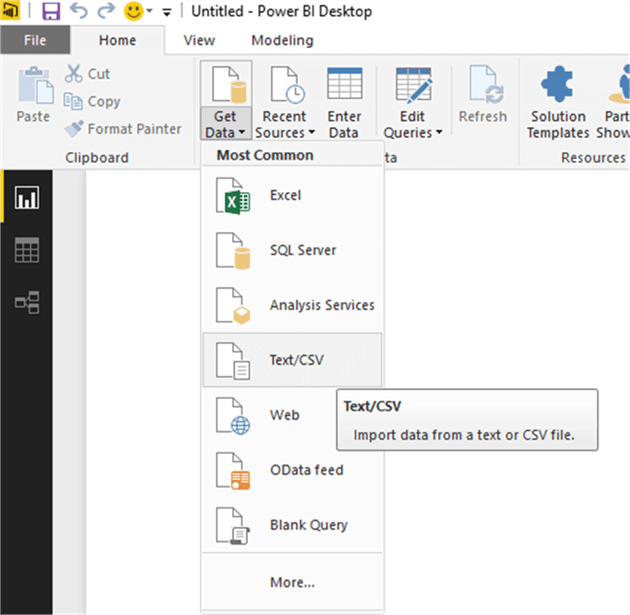Switch to Report view in sidebar
The height and width of the screenshot is (615, 630).
pos(26,197)
